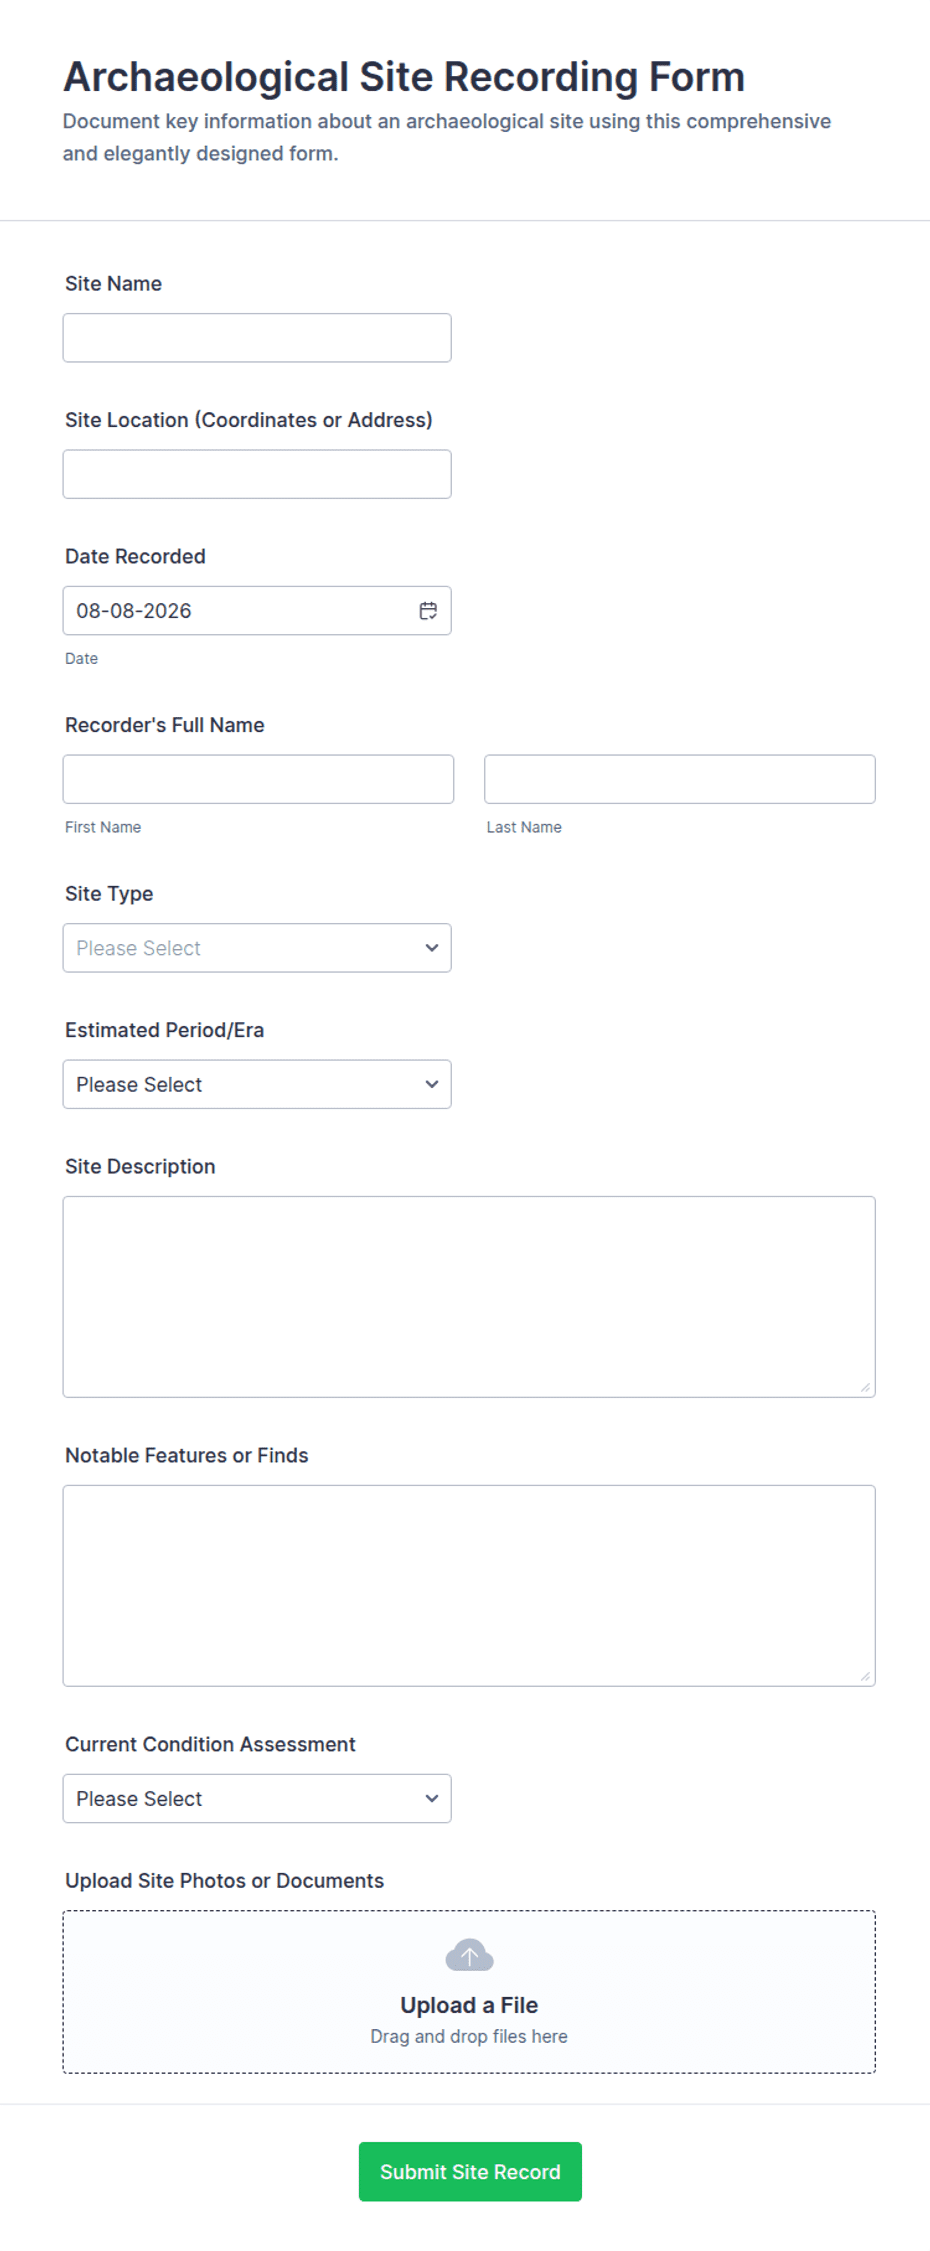Open the Current Condition Assessment dropdown
This screenshot has height=2251, width=930.
tap(257, 1798)
